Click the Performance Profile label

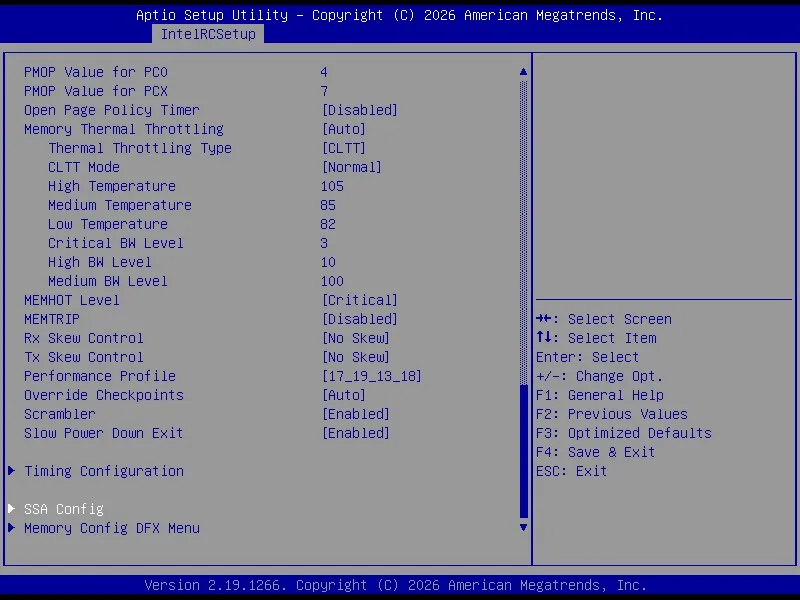pos(99,376)
